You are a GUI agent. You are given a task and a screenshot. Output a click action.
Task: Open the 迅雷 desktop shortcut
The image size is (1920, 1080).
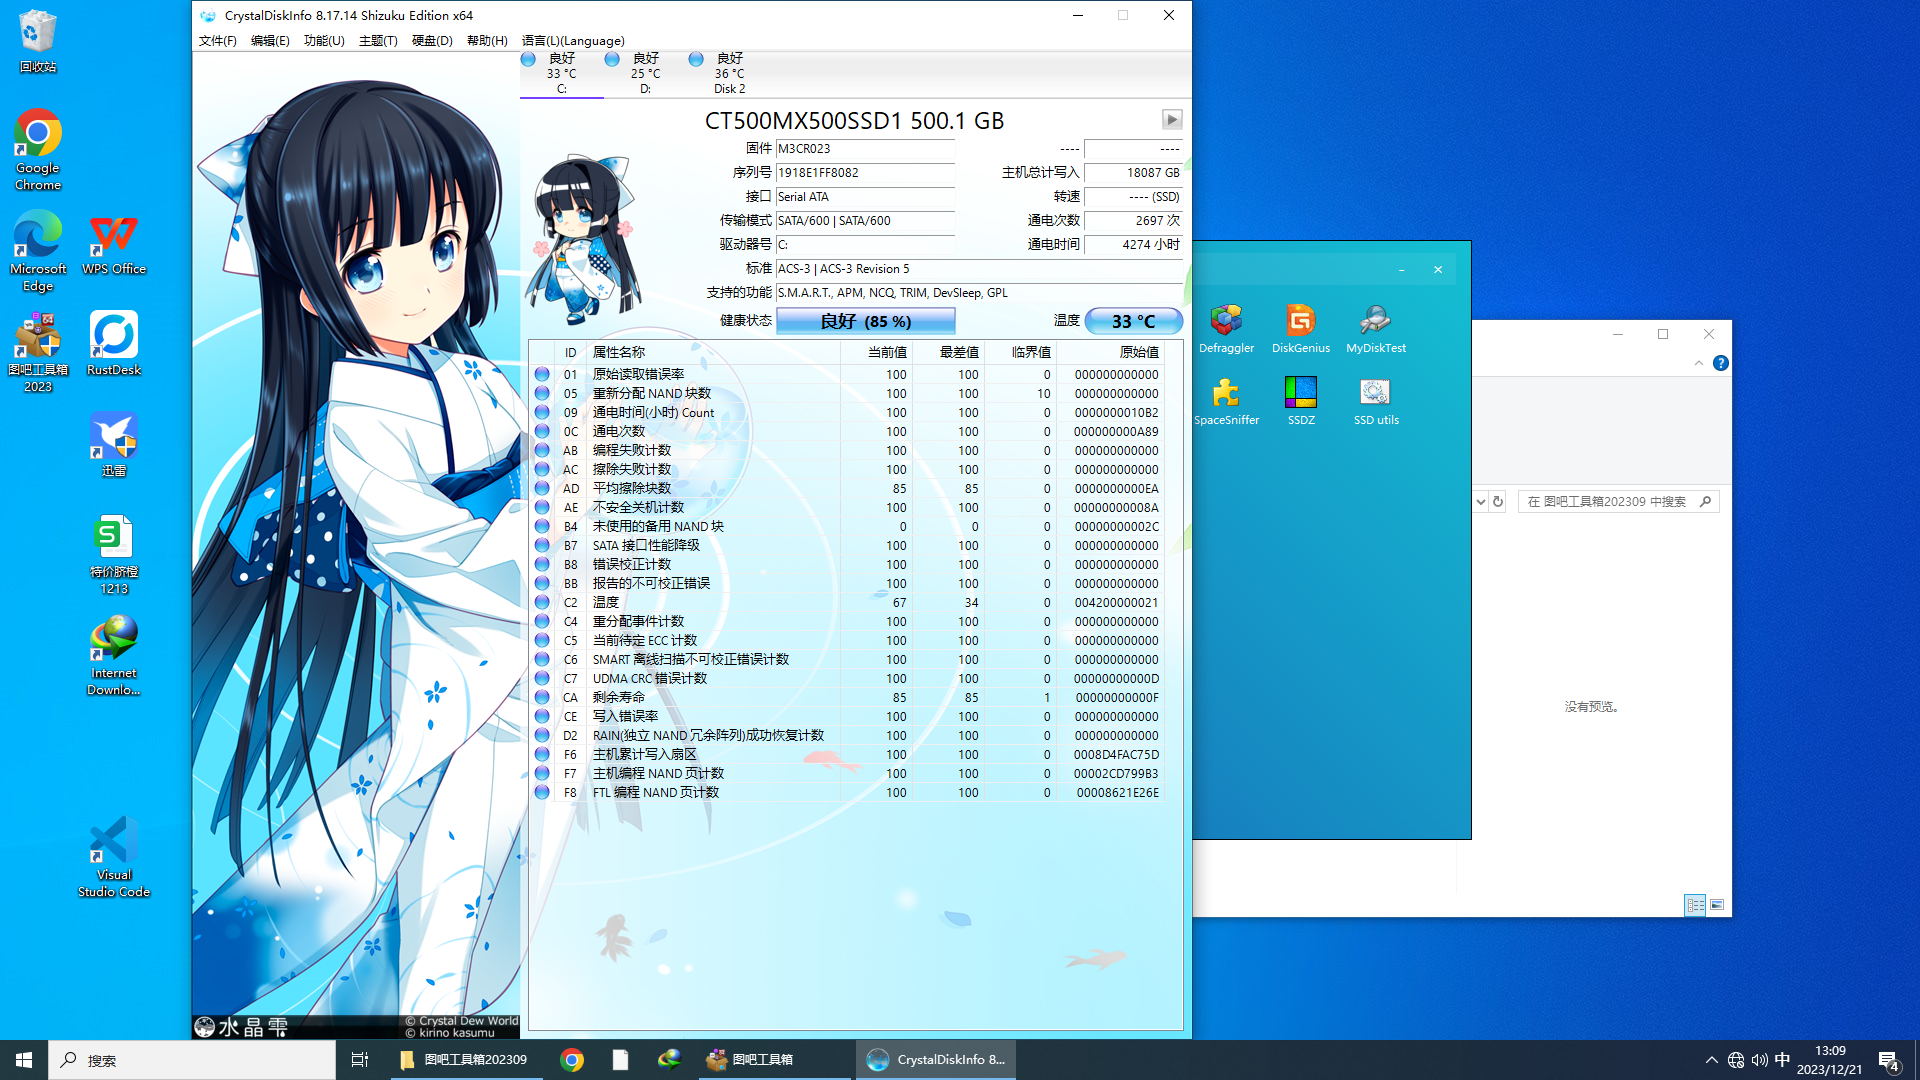click(114, 445)
